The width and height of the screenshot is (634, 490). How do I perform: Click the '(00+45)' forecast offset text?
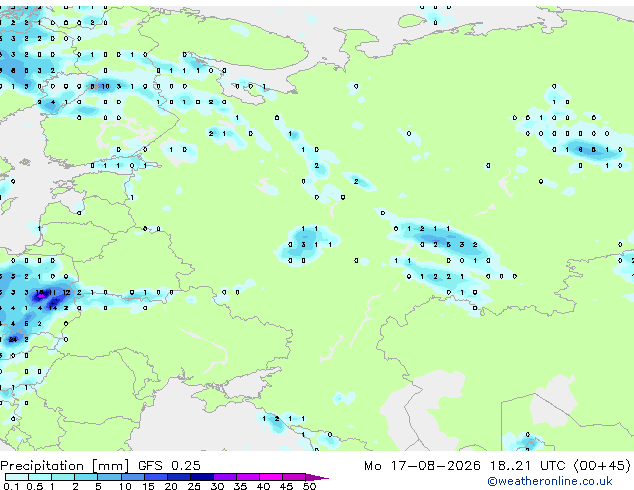click(602, 466)
